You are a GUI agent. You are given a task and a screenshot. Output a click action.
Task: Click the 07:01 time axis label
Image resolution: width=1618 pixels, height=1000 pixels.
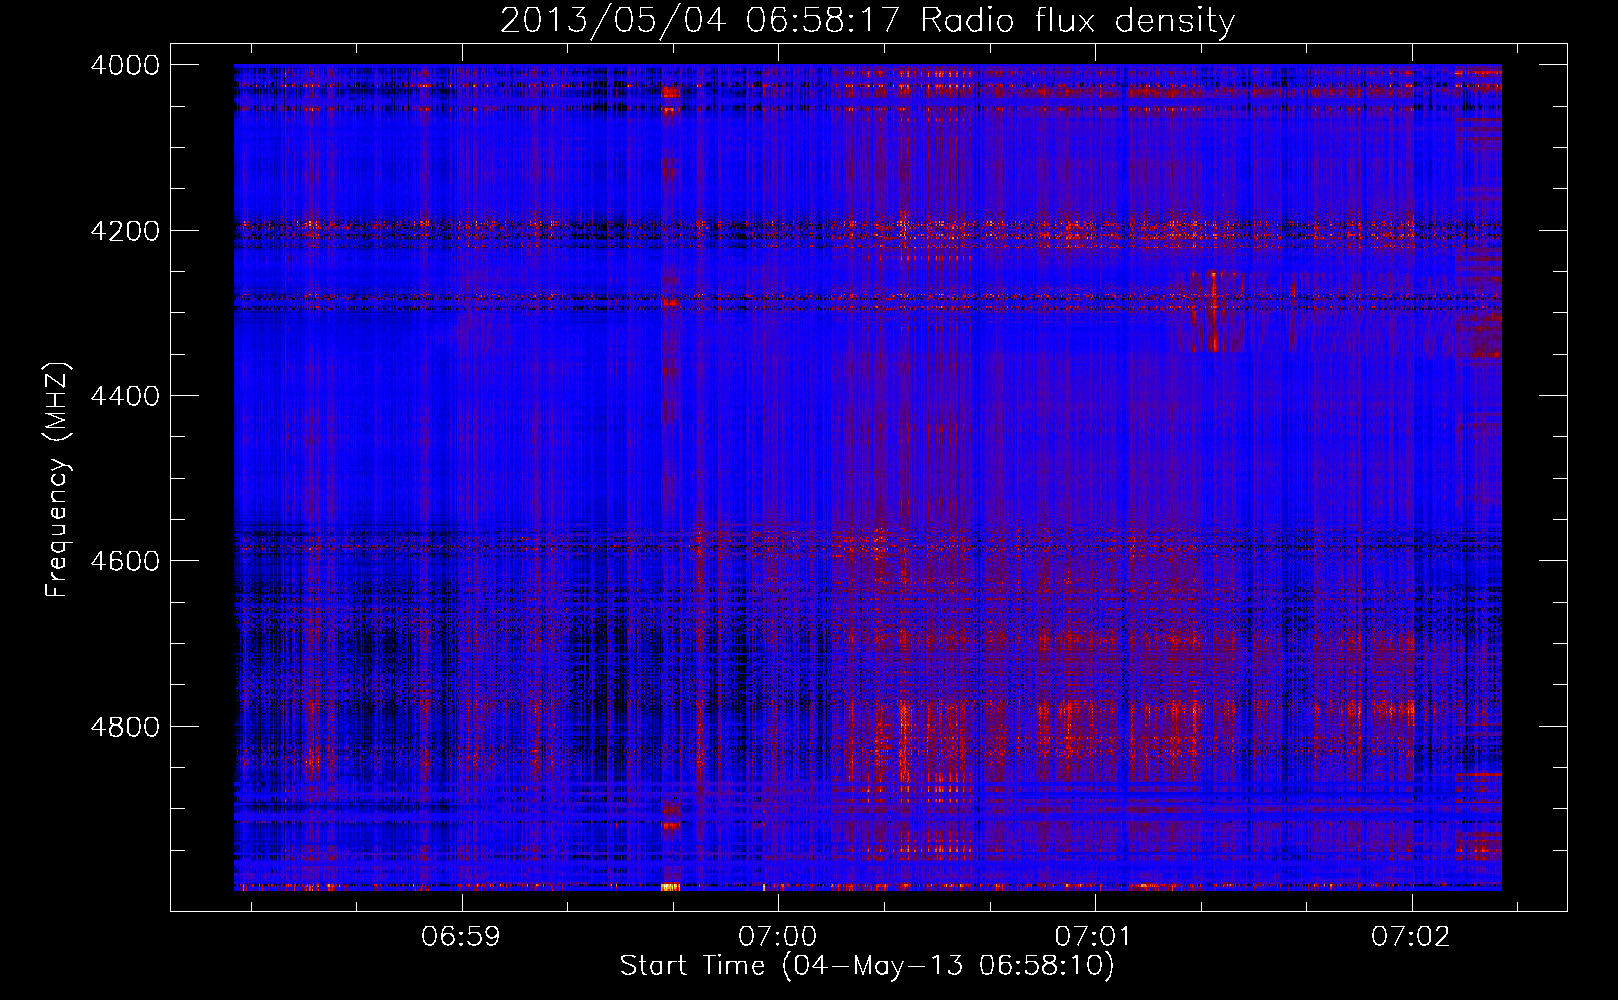pyautogui.click(x=1095, y=937)
